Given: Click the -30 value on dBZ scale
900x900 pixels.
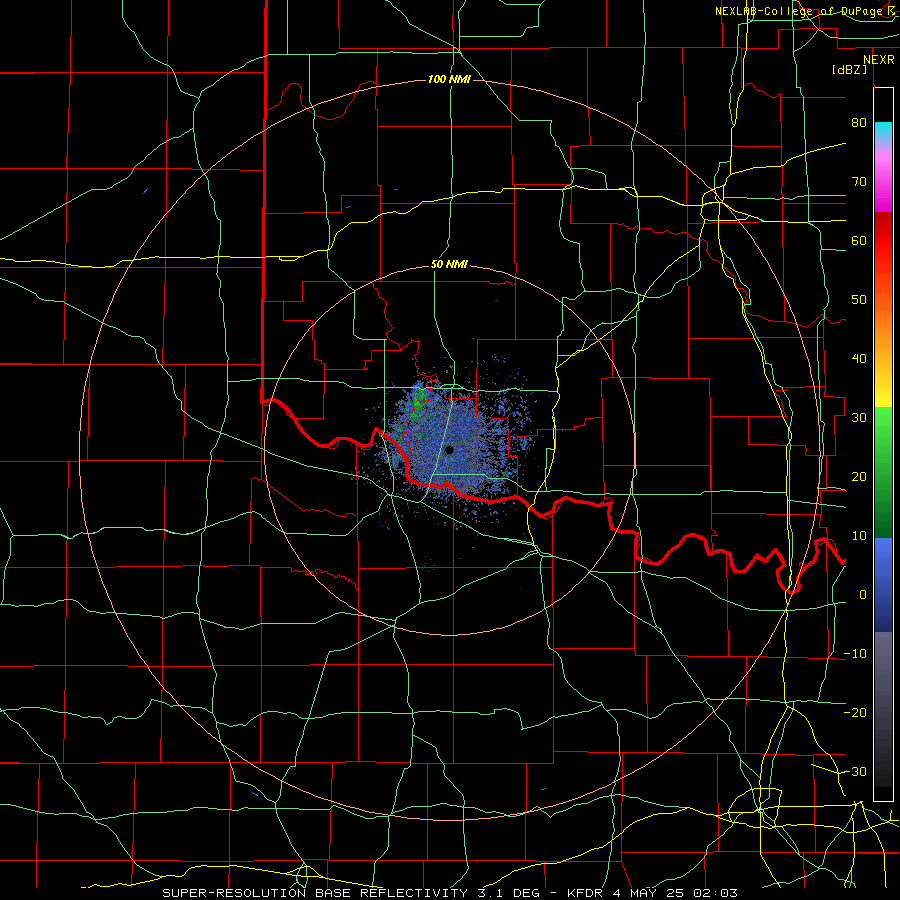Looking at the screenshot, I should 855,771.
